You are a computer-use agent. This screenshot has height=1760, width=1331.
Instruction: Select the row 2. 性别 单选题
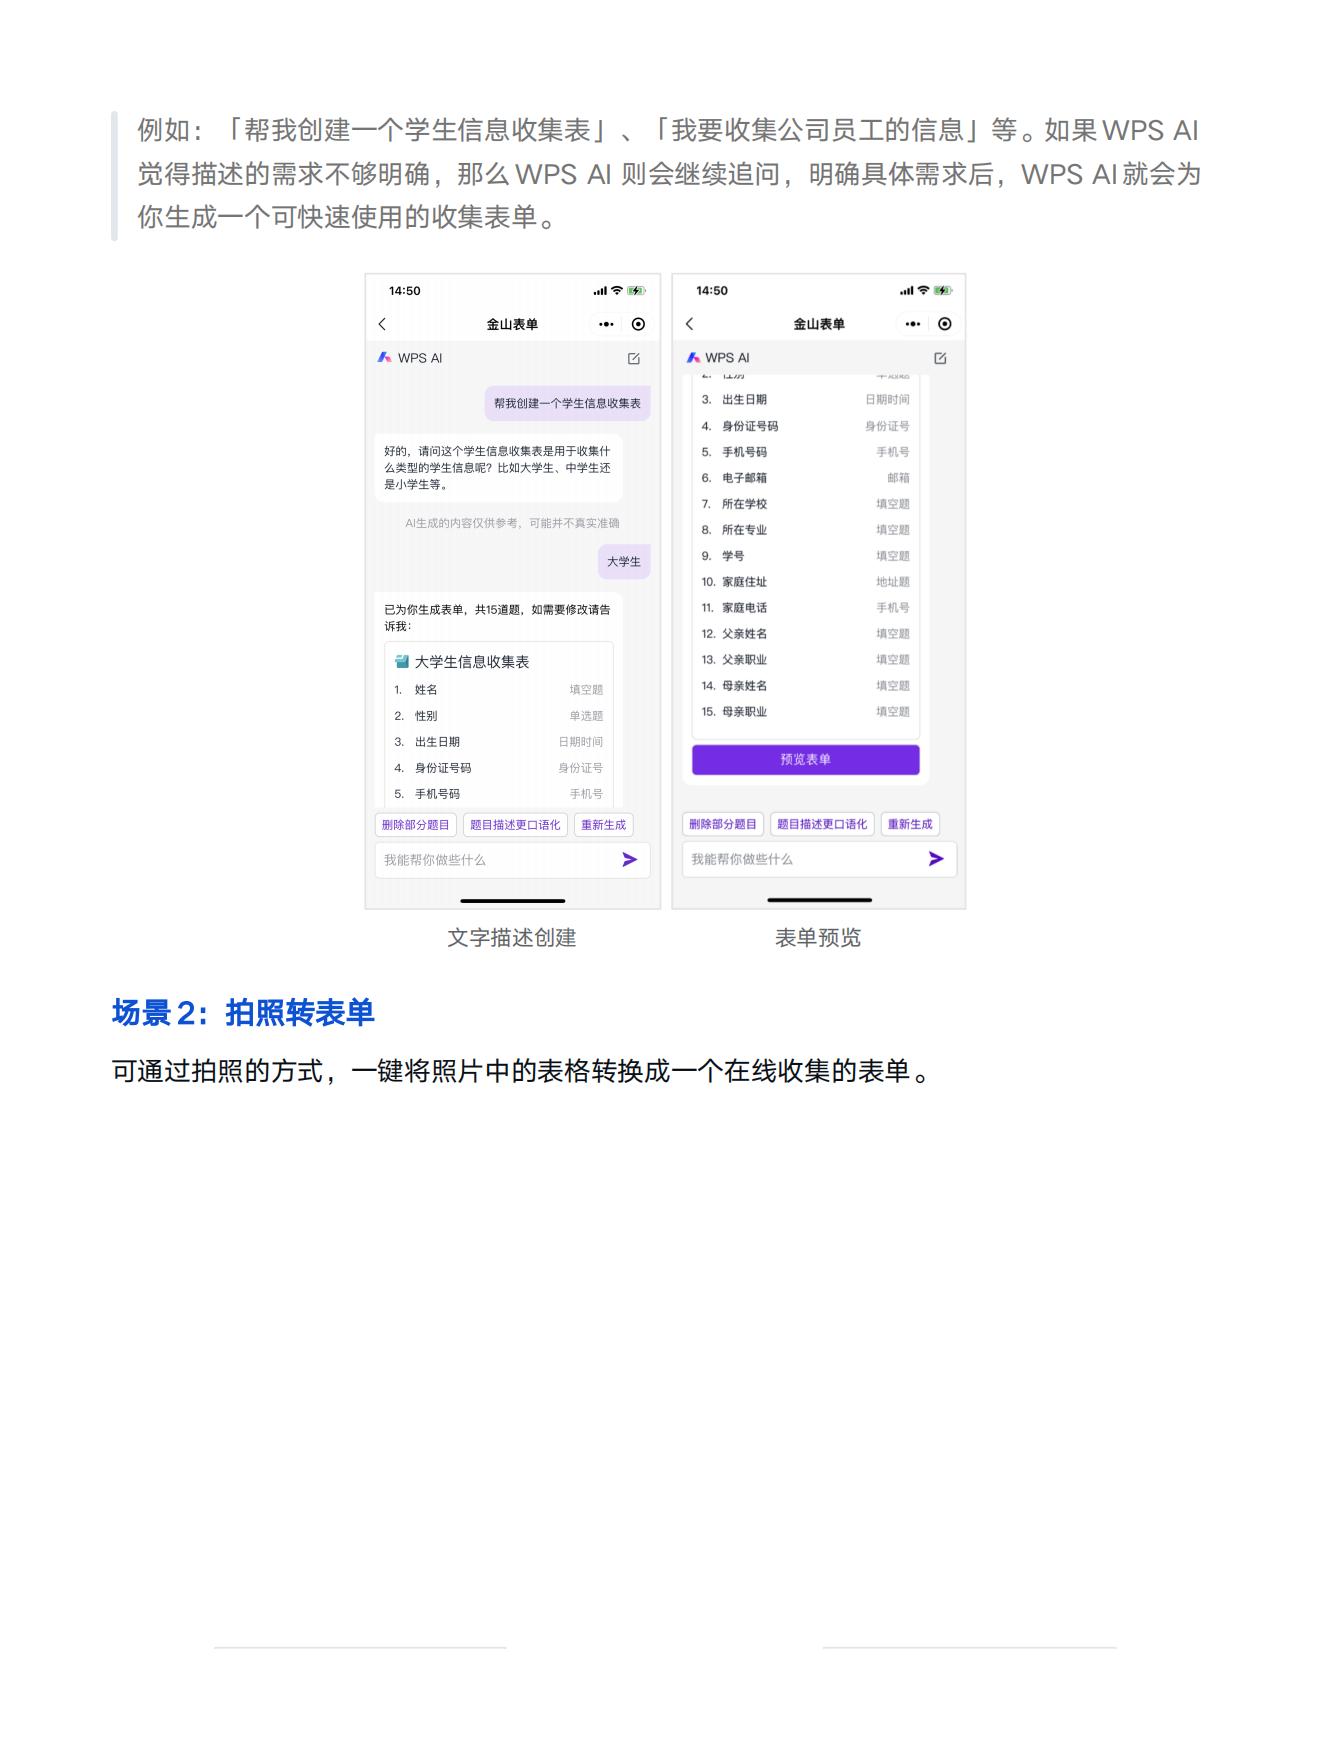coord(499,716)
